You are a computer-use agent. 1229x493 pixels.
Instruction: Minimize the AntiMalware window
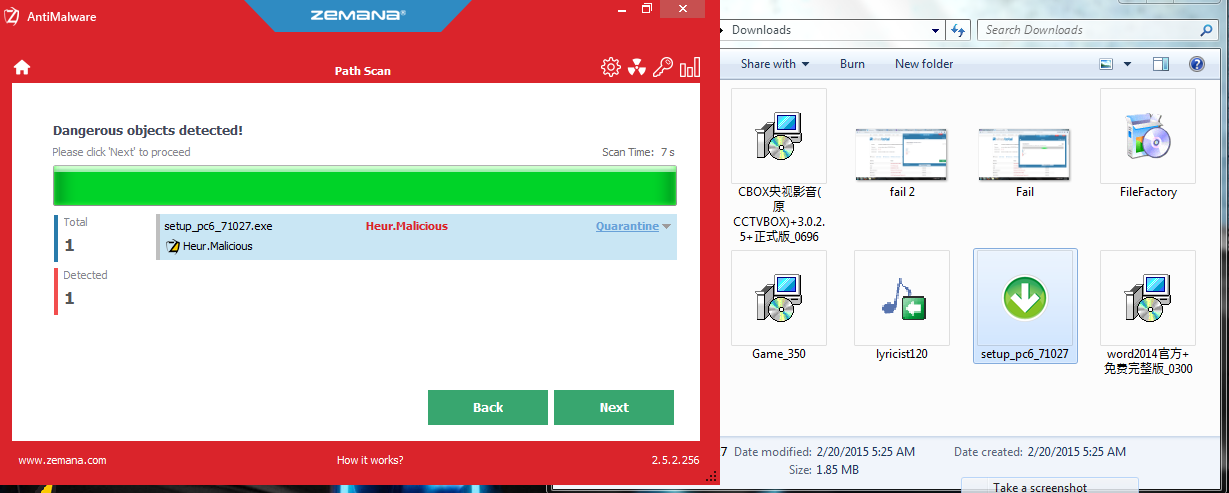click(x=621, y=9)
